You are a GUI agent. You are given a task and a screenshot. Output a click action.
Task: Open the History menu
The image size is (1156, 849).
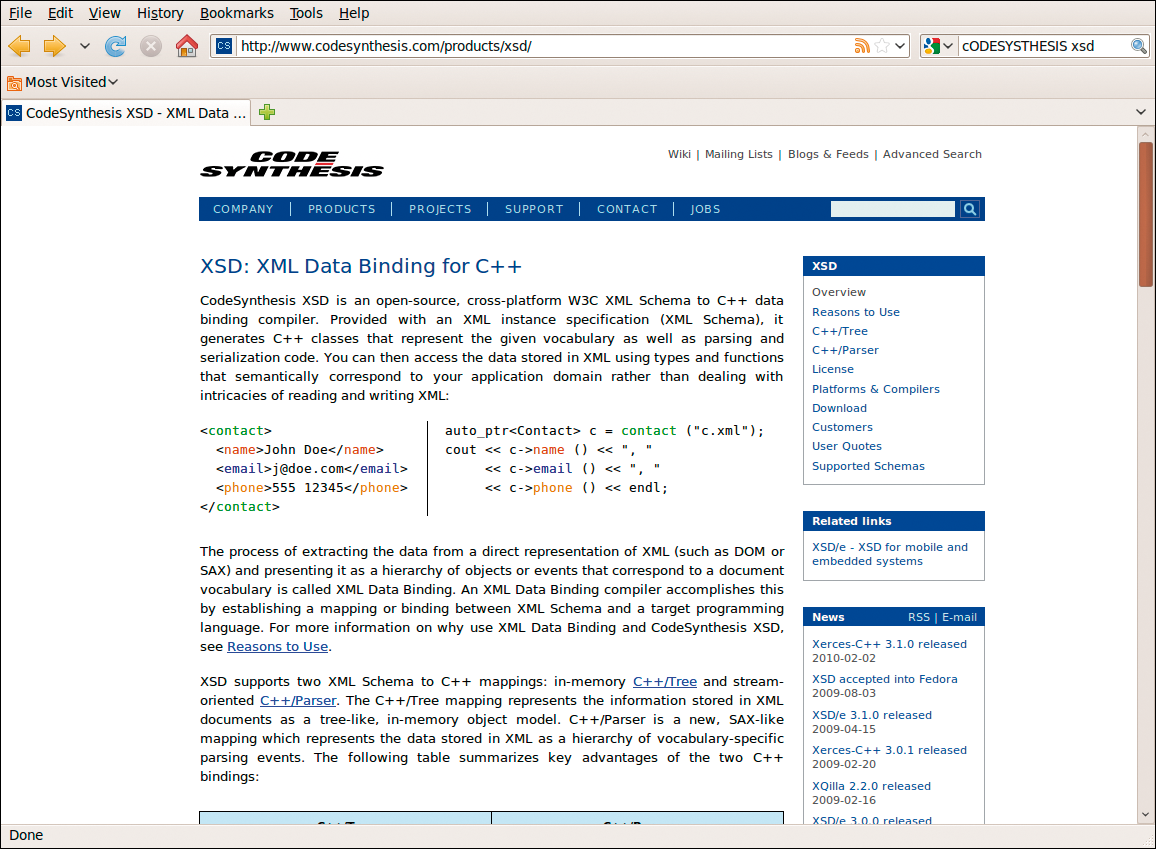(x=160, y=13)
